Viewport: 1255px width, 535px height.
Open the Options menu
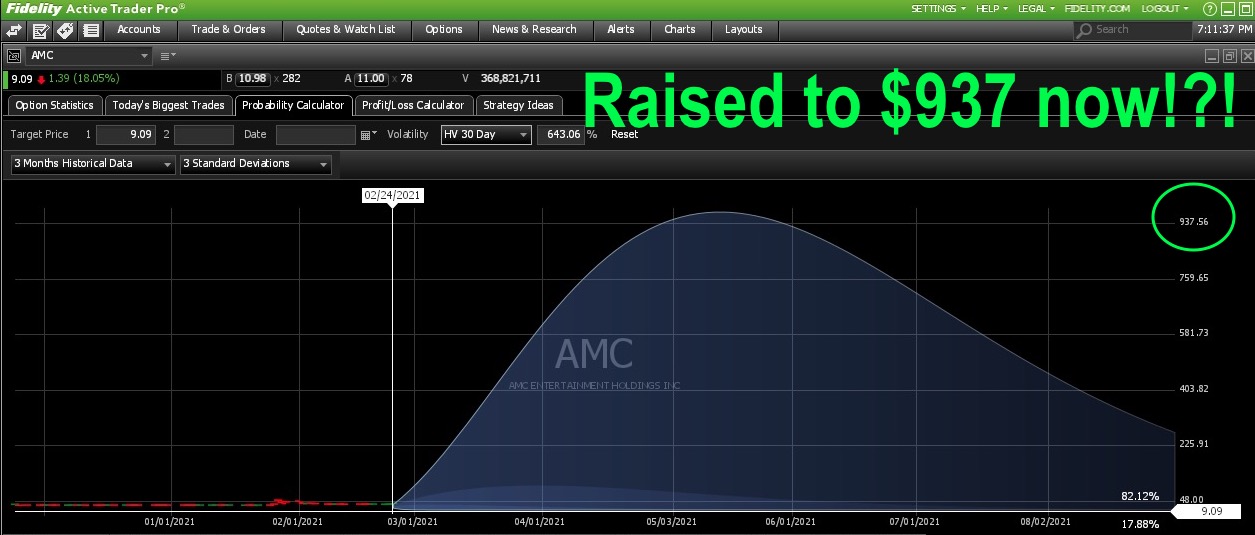[444, 30]
